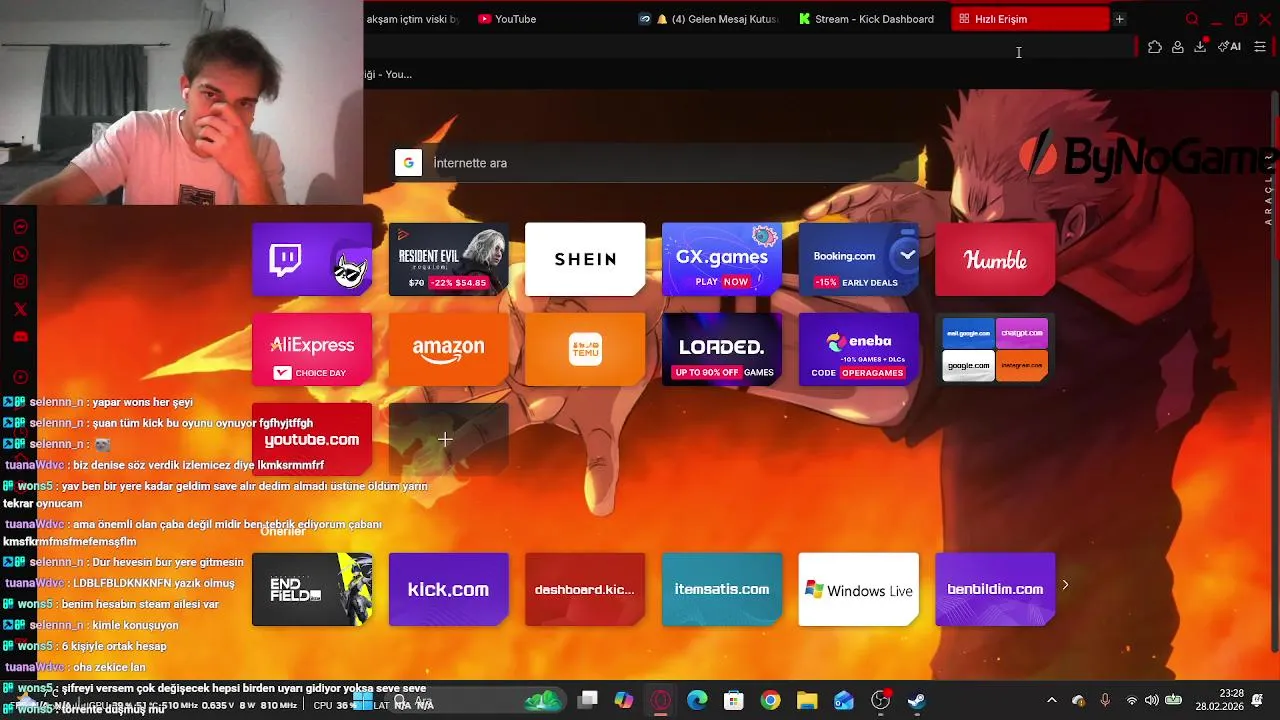Open the Amazon speed dial tile
The width and height of the screenshot is (1280, 720).
click(448, 349)
